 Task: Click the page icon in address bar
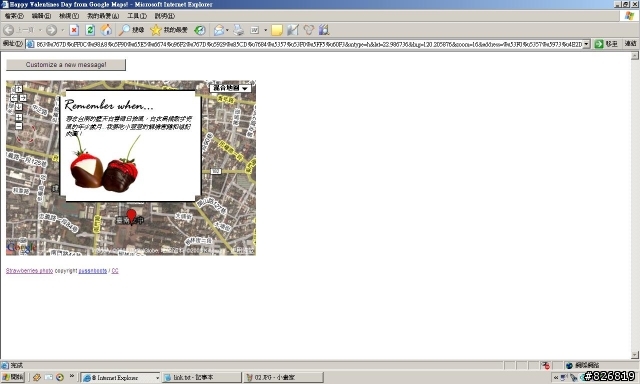click(x=31, y=44)
